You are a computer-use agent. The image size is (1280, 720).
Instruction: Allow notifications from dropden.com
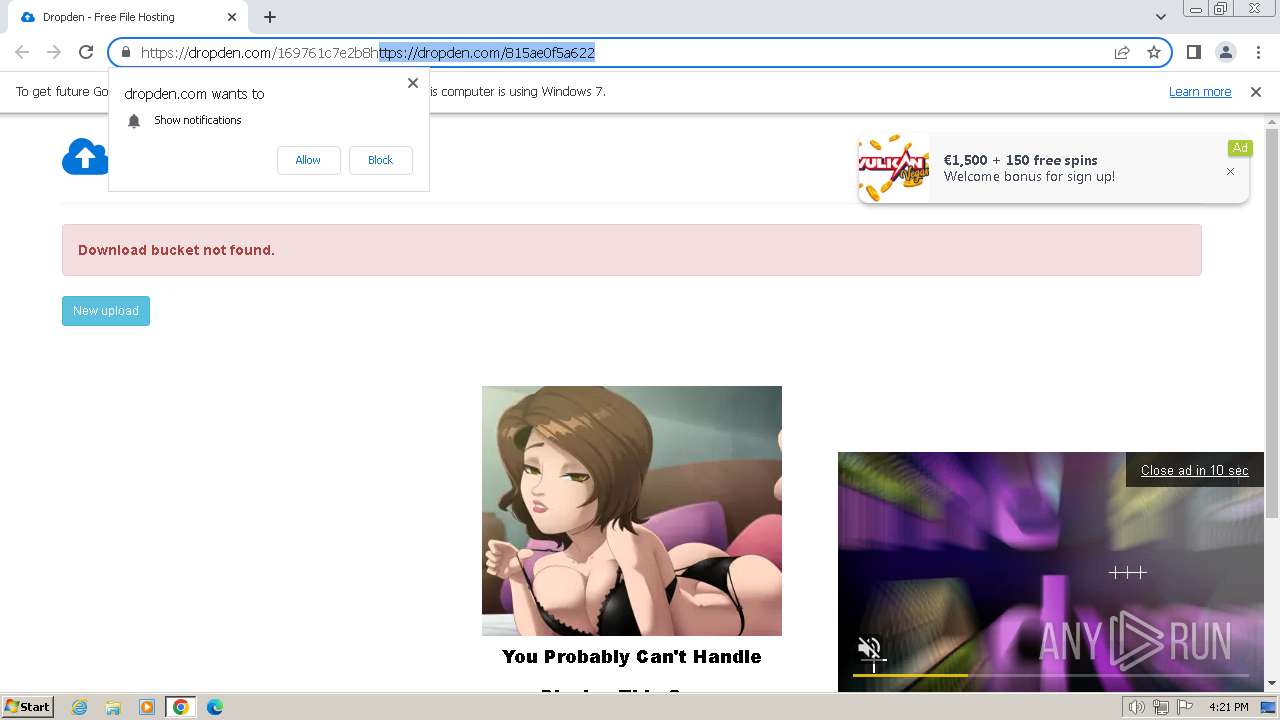tap(308, 160)
